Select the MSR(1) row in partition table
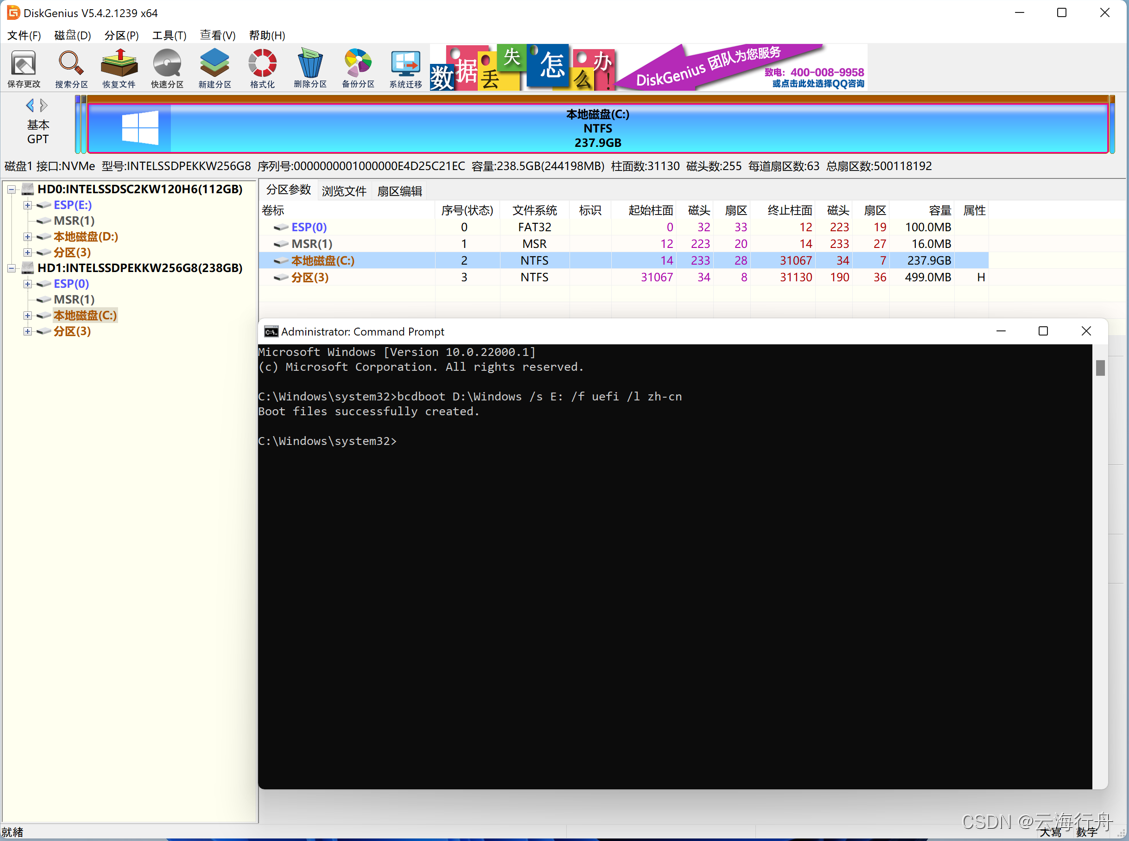The height and width of the screenshot is (841, 1129). (x=624, y=243)
